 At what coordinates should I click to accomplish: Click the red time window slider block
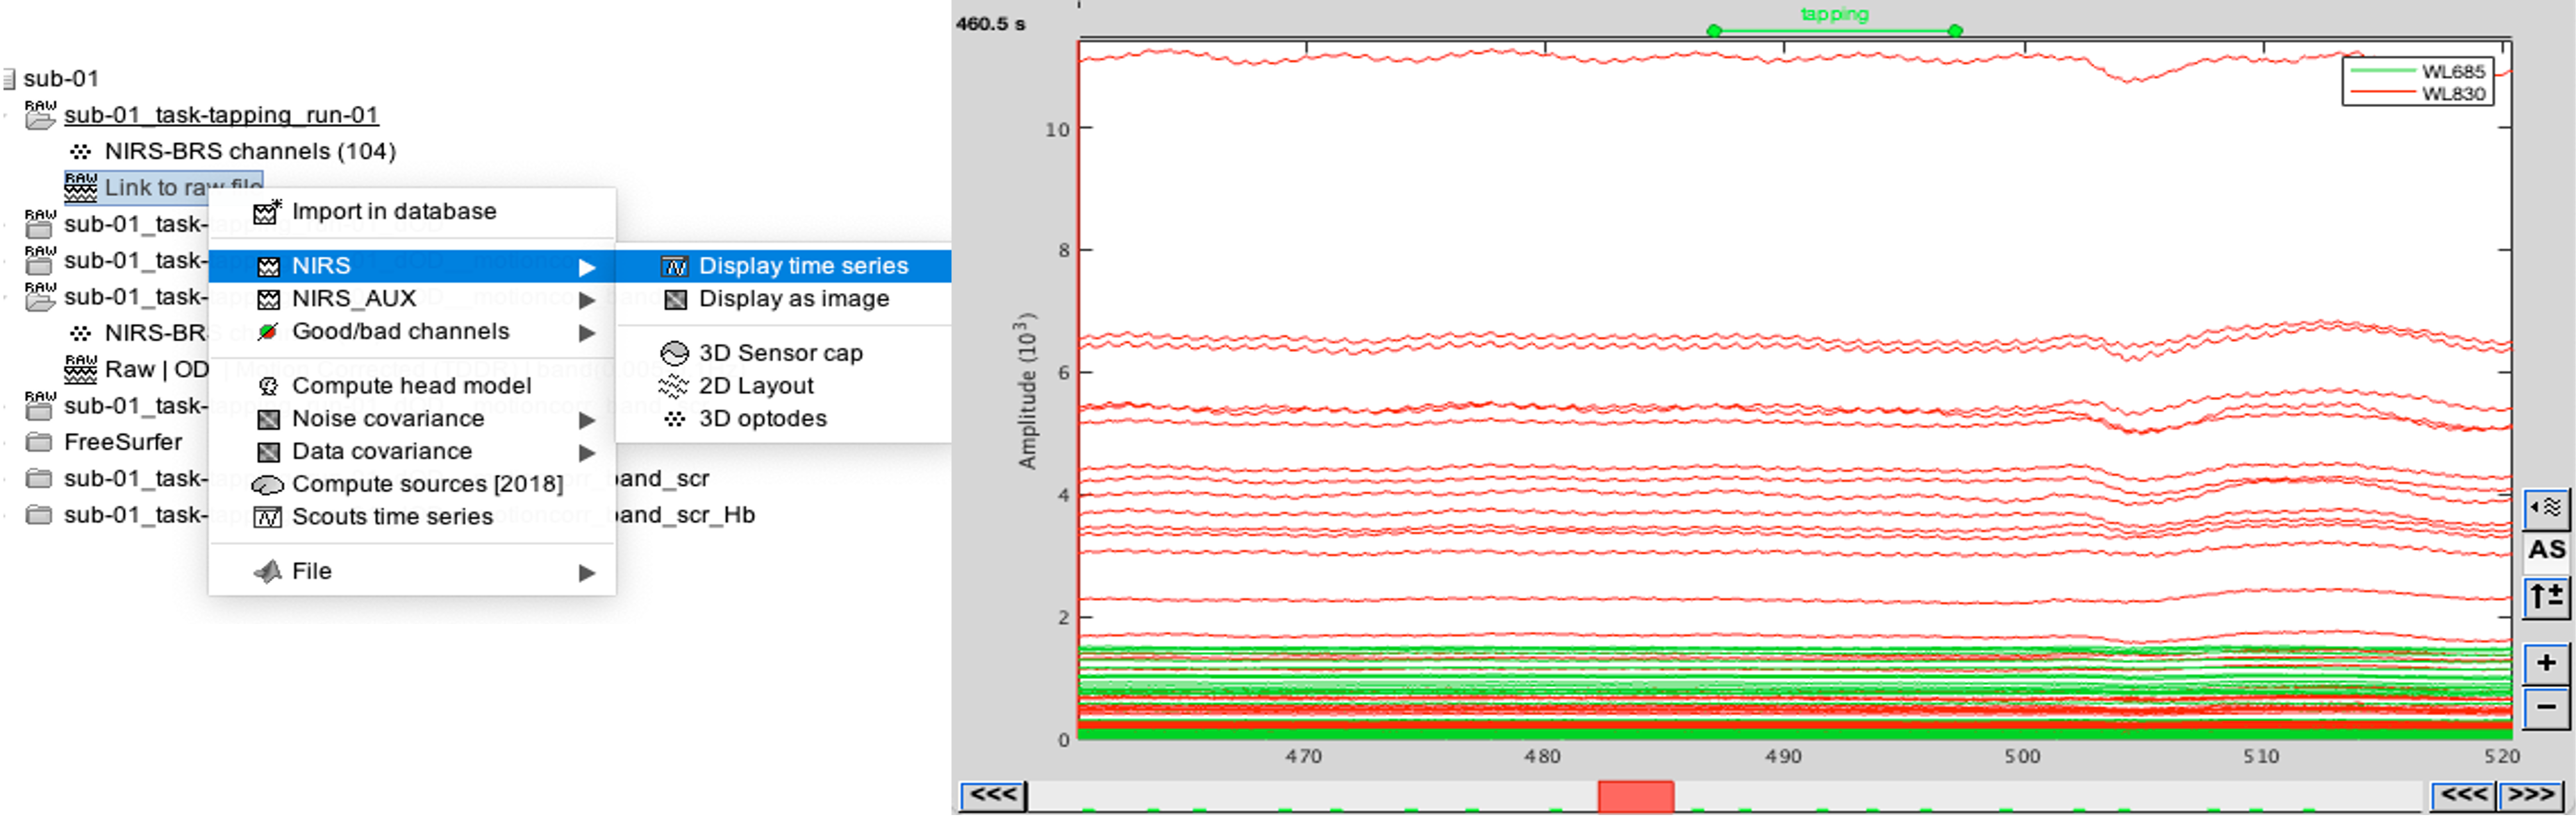coord(1635,797)
